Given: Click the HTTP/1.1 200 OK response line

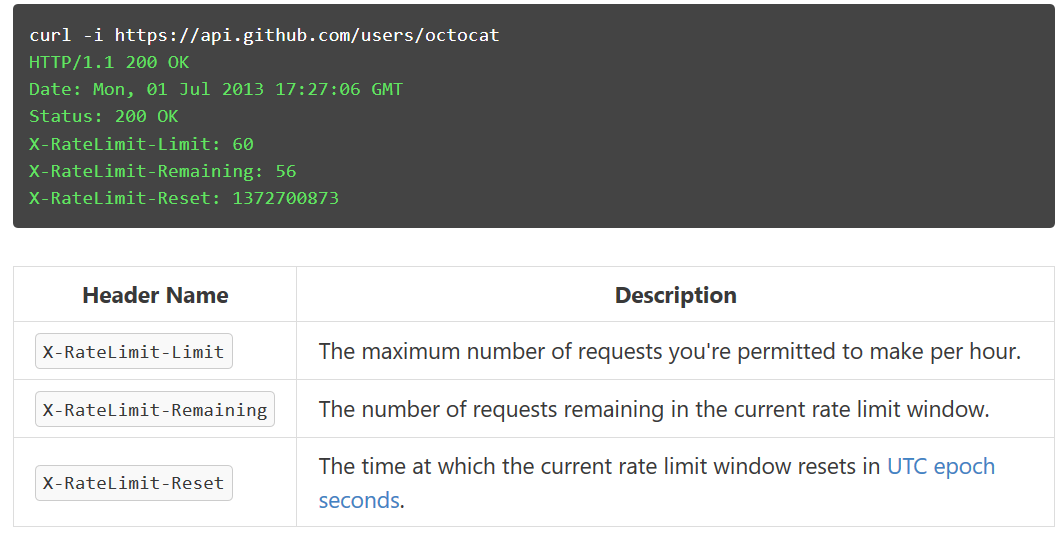Looking at the screenshot, I should point(109,62).
